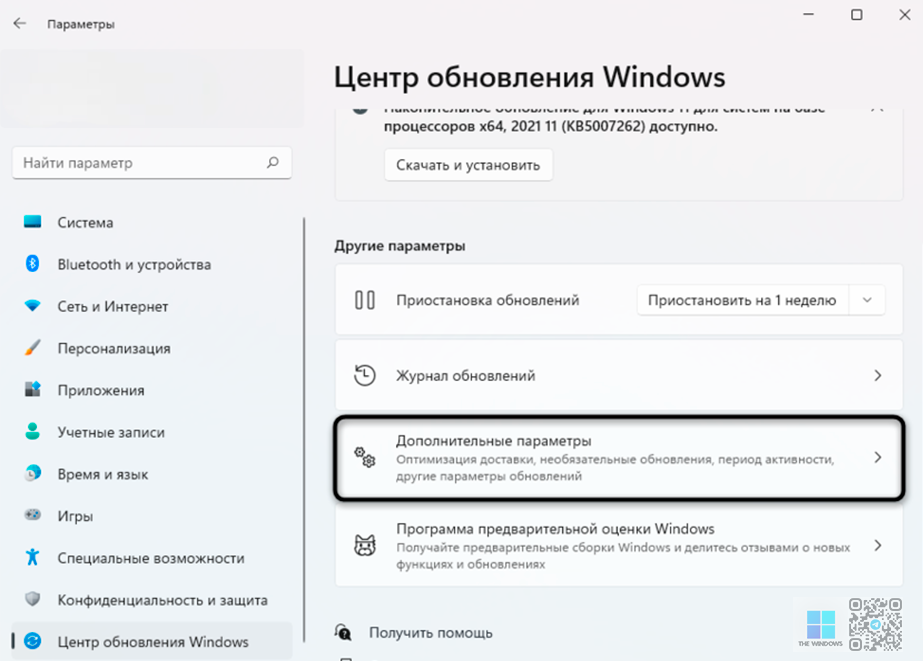Open Журнал обновлений
Screen dimensions: 923x661
[619, 375]
